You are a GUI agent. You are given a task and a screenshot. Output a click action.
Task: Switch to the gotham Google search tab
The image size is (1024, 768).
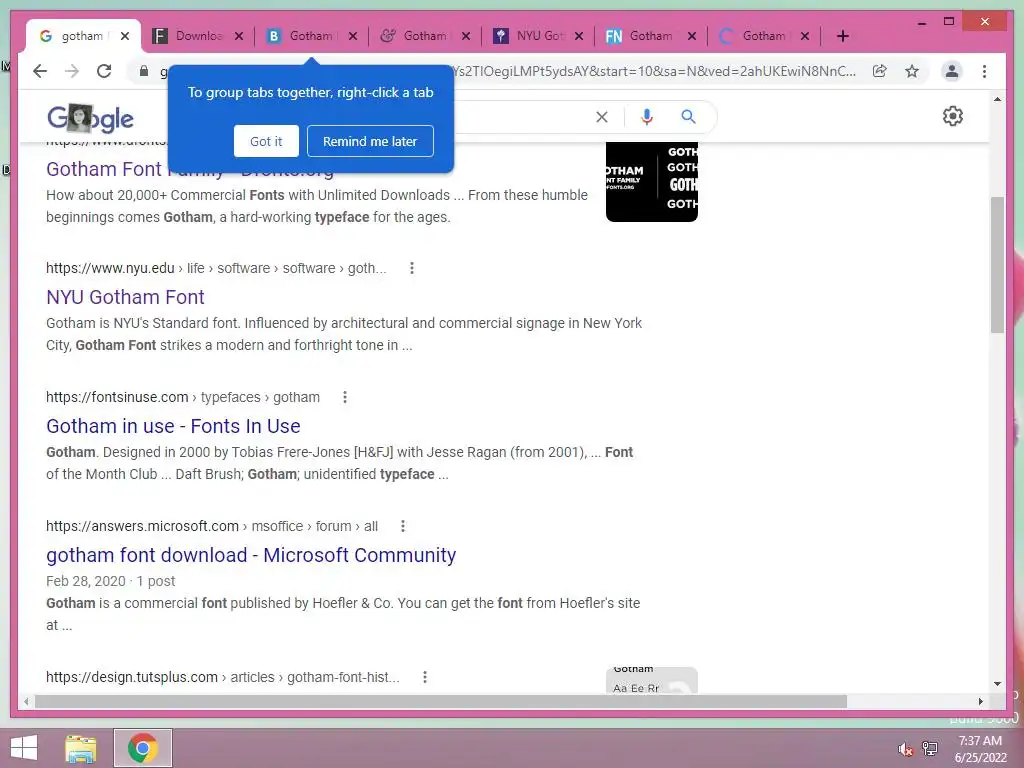pyautogui.click(x=82, y=36)
